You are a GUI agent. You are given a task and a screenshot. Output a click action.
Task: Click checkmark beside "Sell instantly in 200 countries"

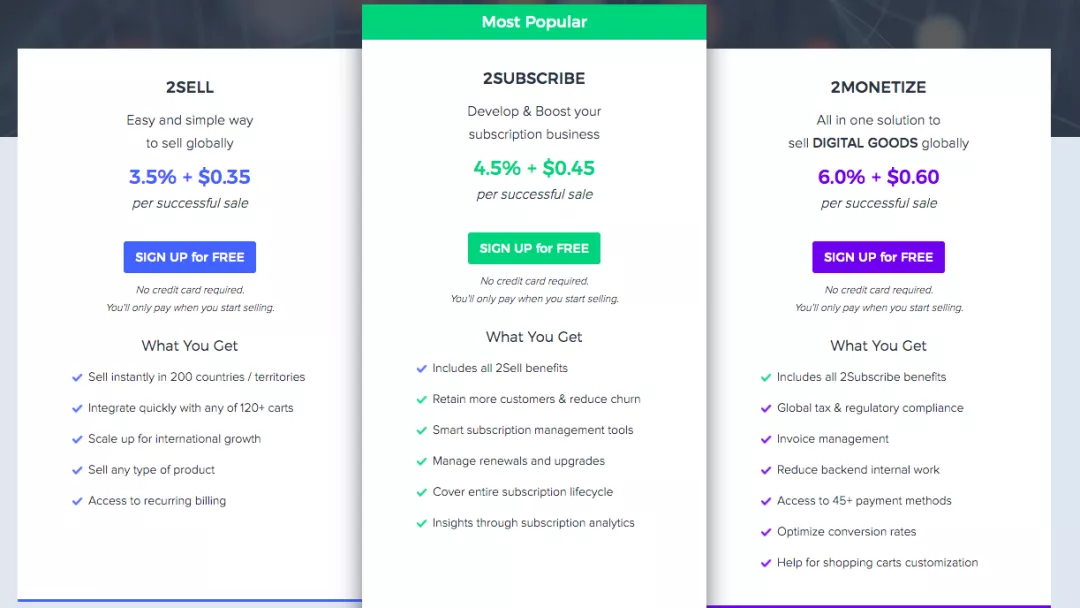coord(77,378)
